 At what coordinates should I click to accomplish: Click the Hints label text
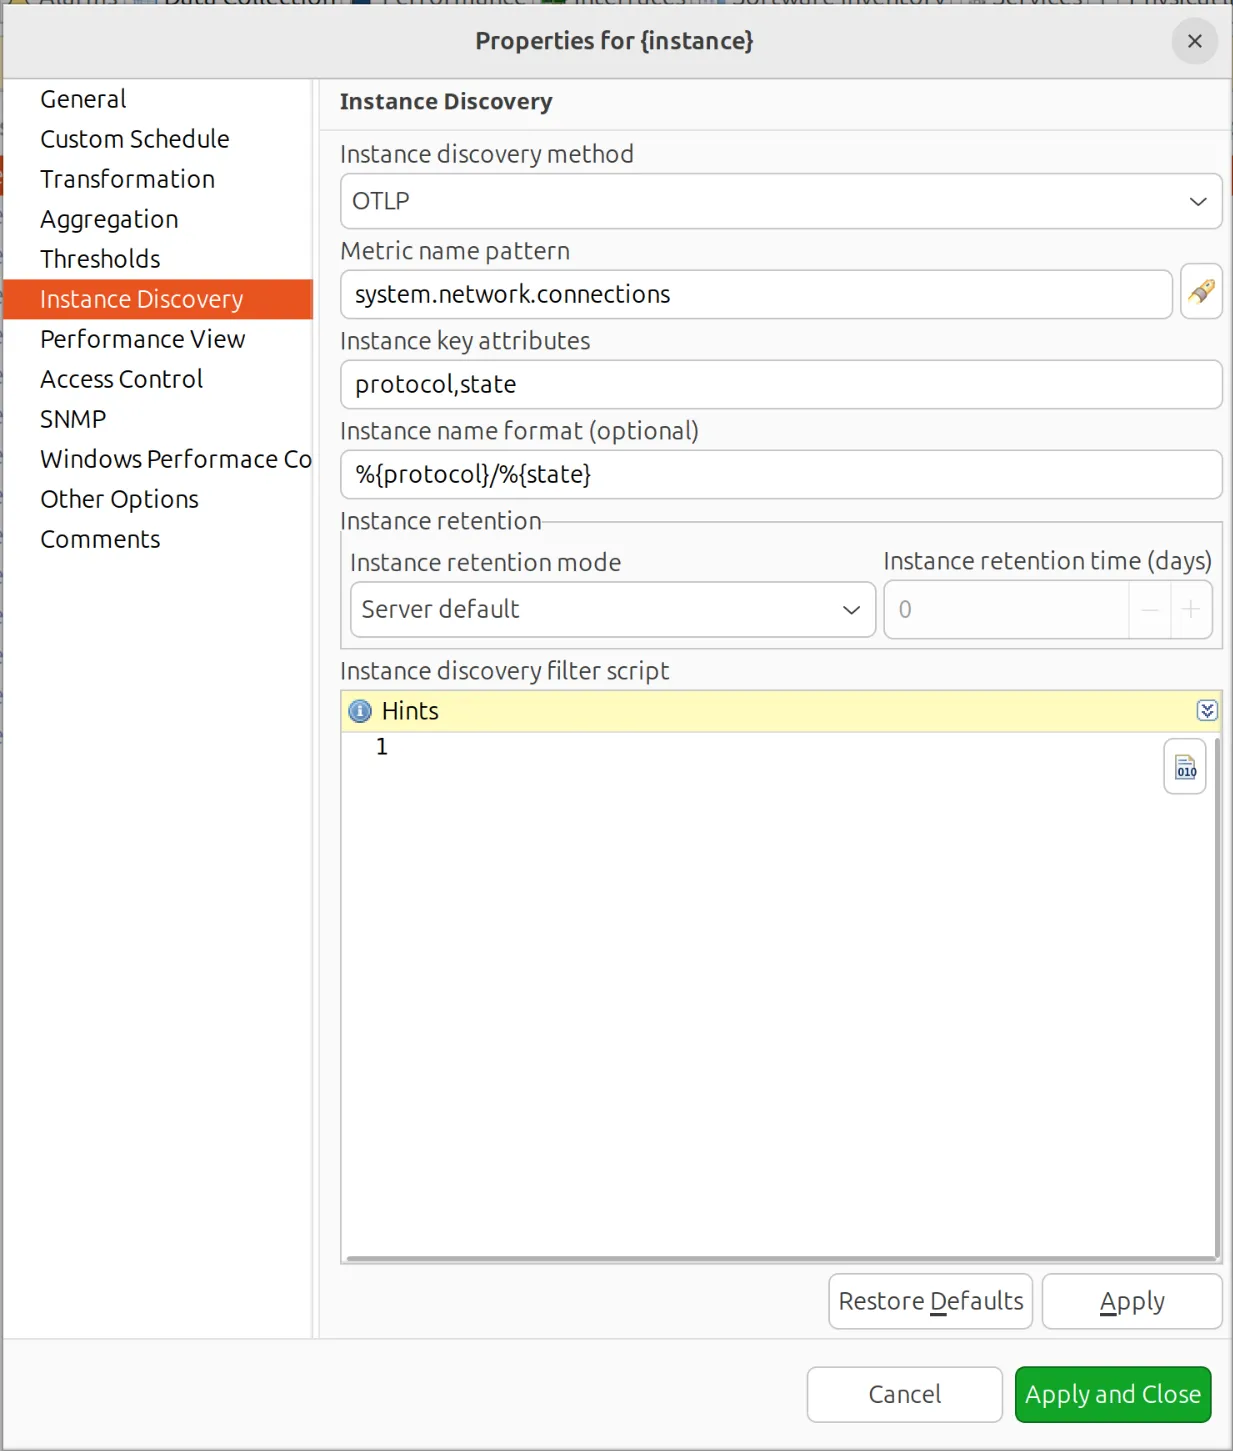410,711
